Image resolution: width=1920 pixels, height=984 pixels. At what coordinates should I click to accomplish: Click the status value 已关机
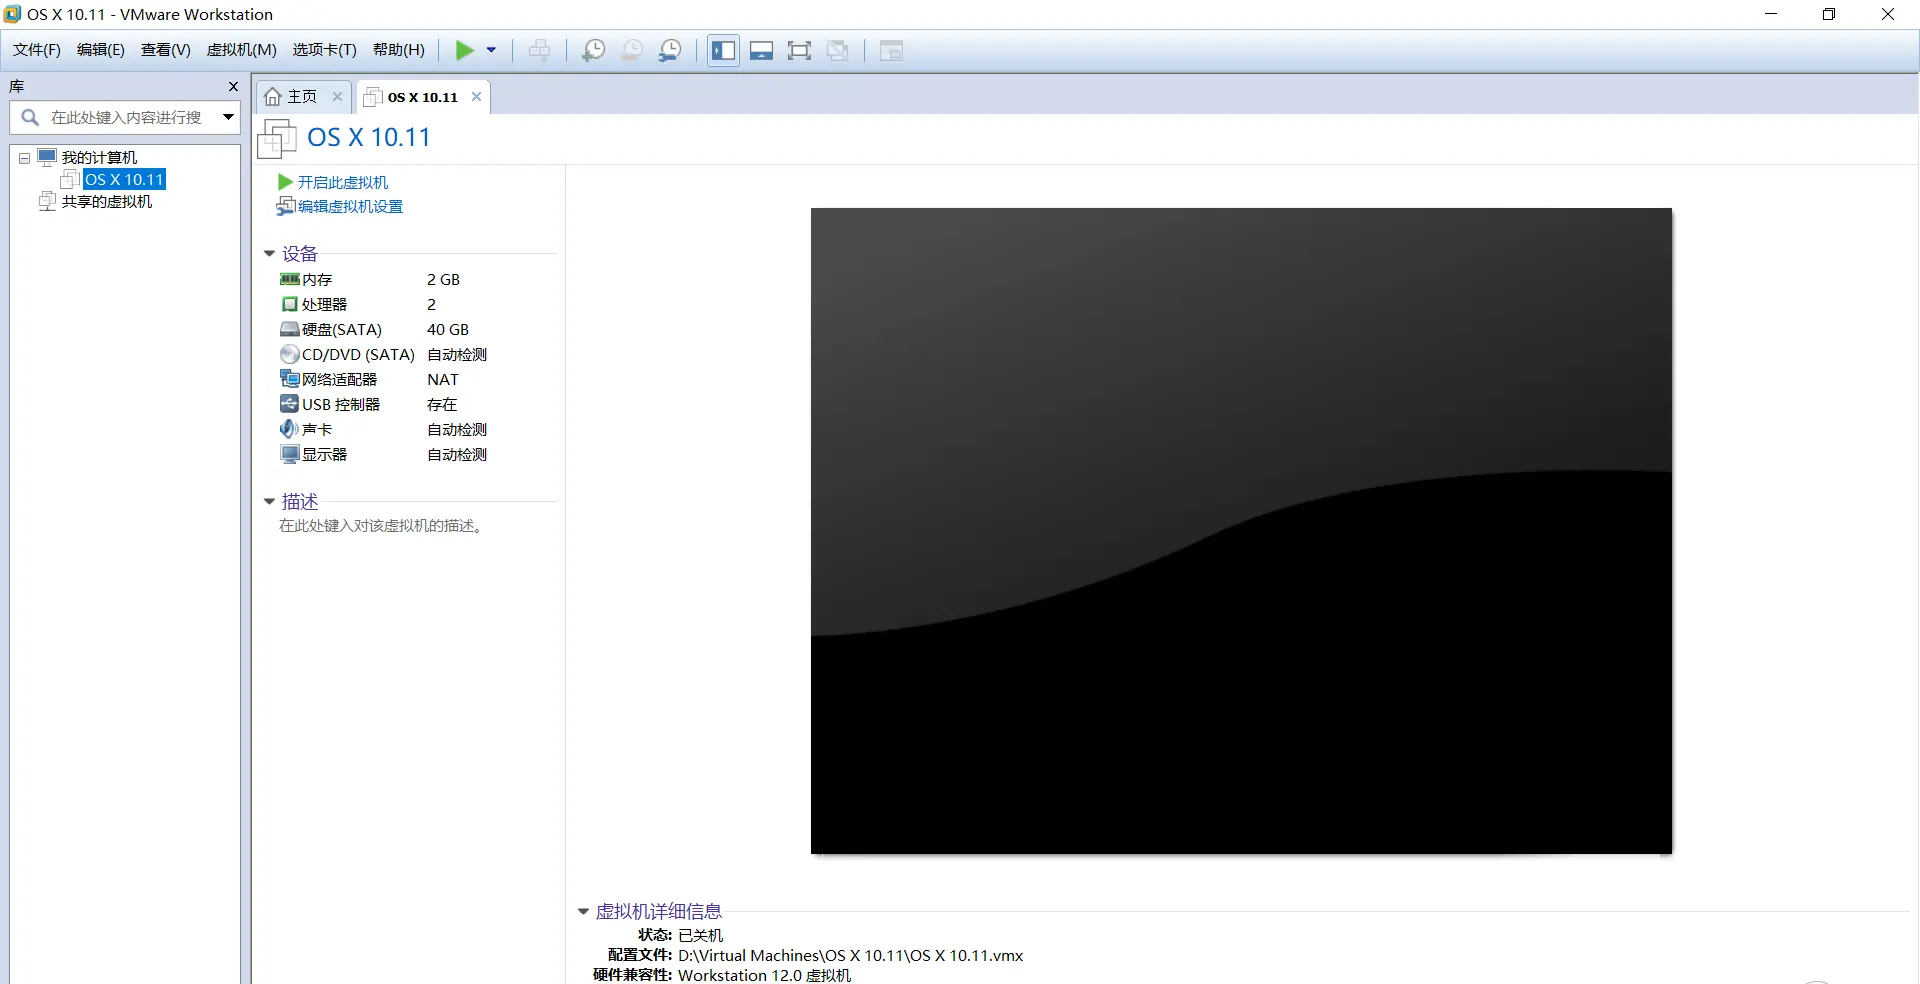700,935
